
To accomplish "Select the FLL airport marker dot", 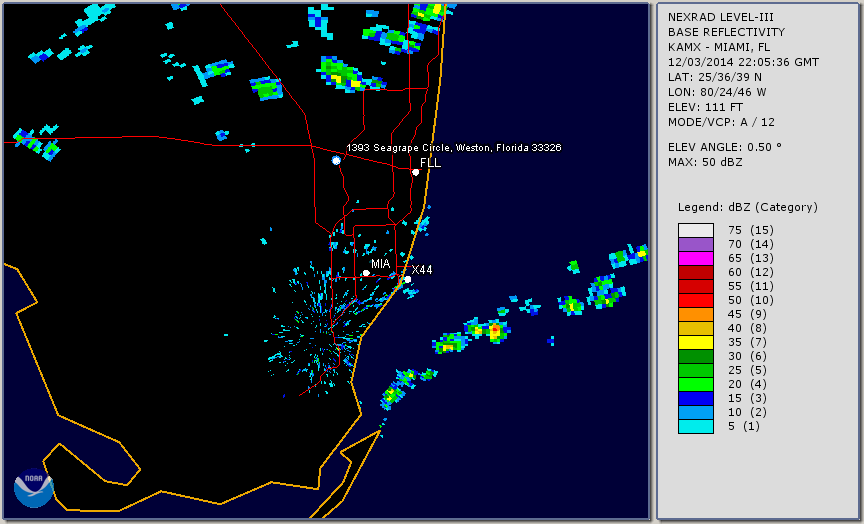I will point(415,172).
